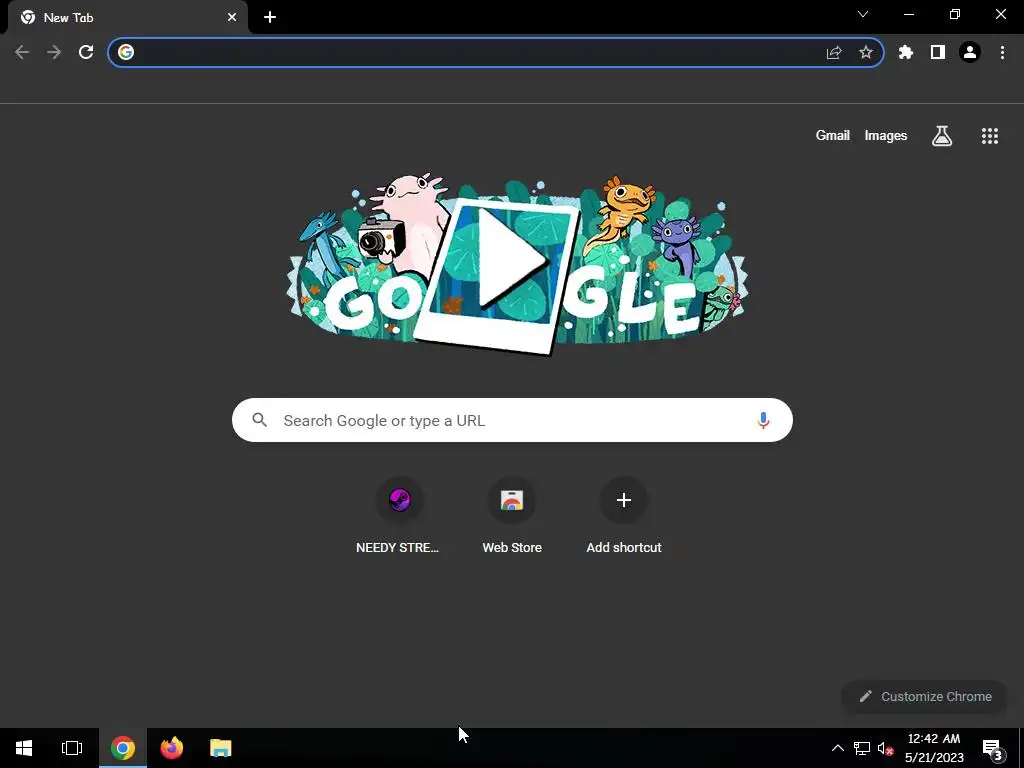This screenshot has height=768, width=1024.
Task: Open the profile avatar menu
Action: click(x=970, y=52)
